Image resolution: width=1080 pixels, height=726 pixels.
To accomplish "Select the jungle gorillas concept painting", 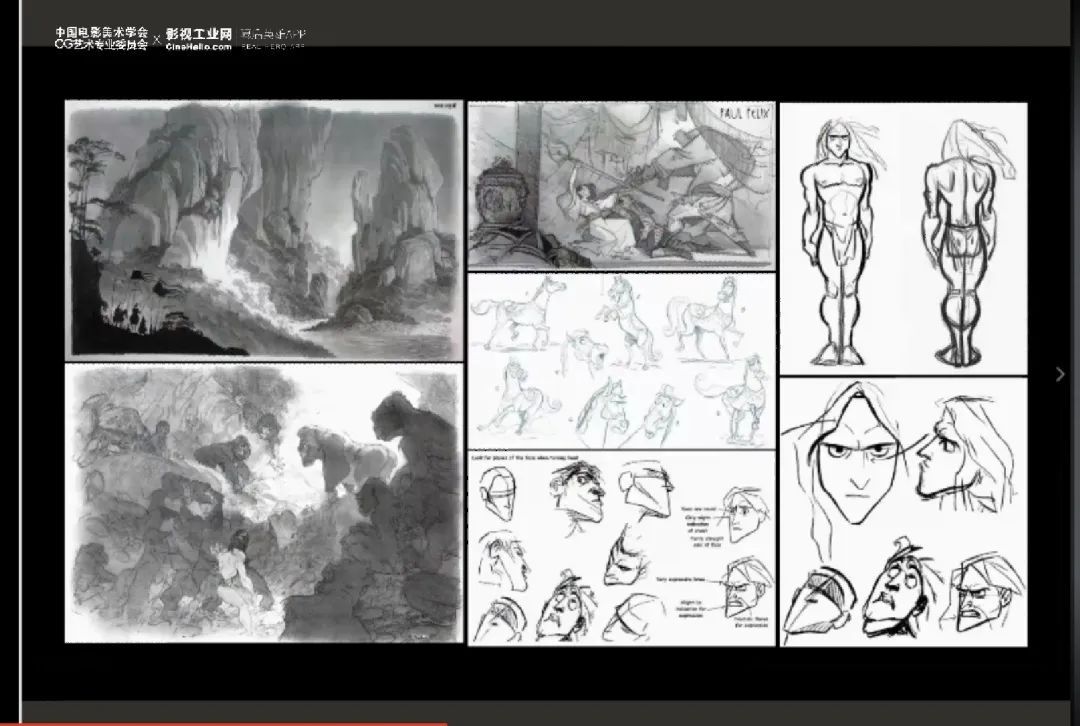I will 264,504.
